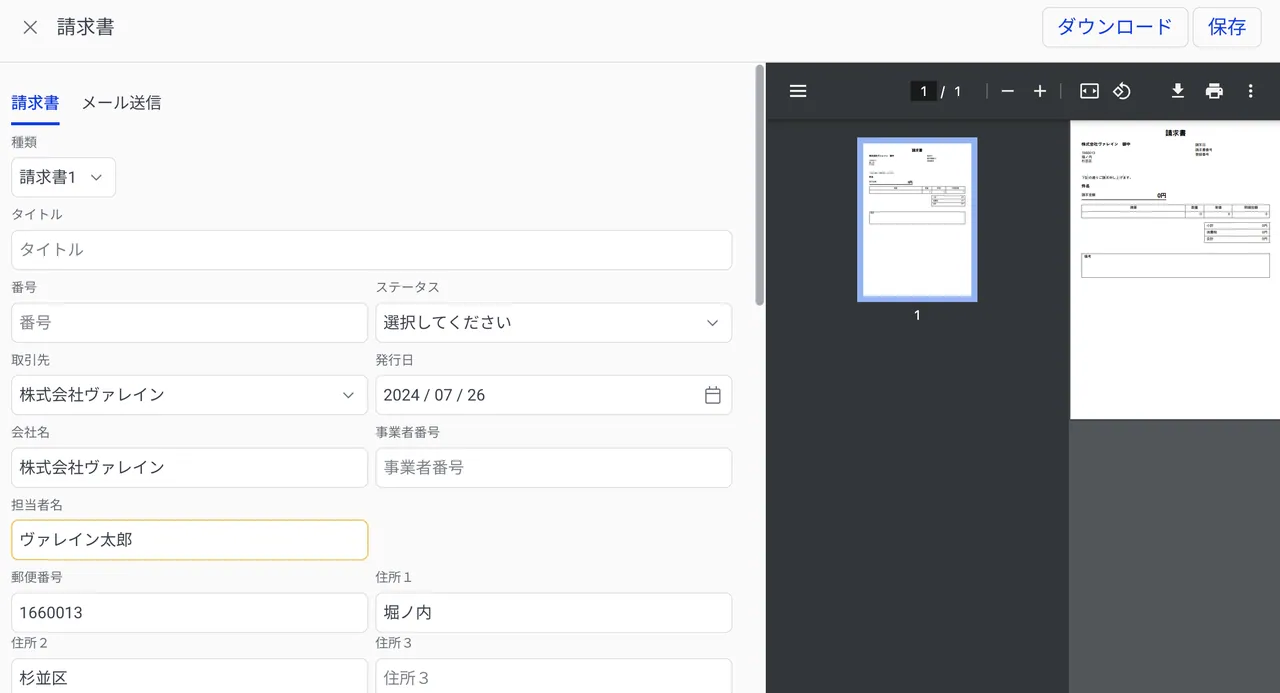The image size is (1280, 693).
Task: Open the calendar icon in 発行日 field
Action: (x=712, y=395)
